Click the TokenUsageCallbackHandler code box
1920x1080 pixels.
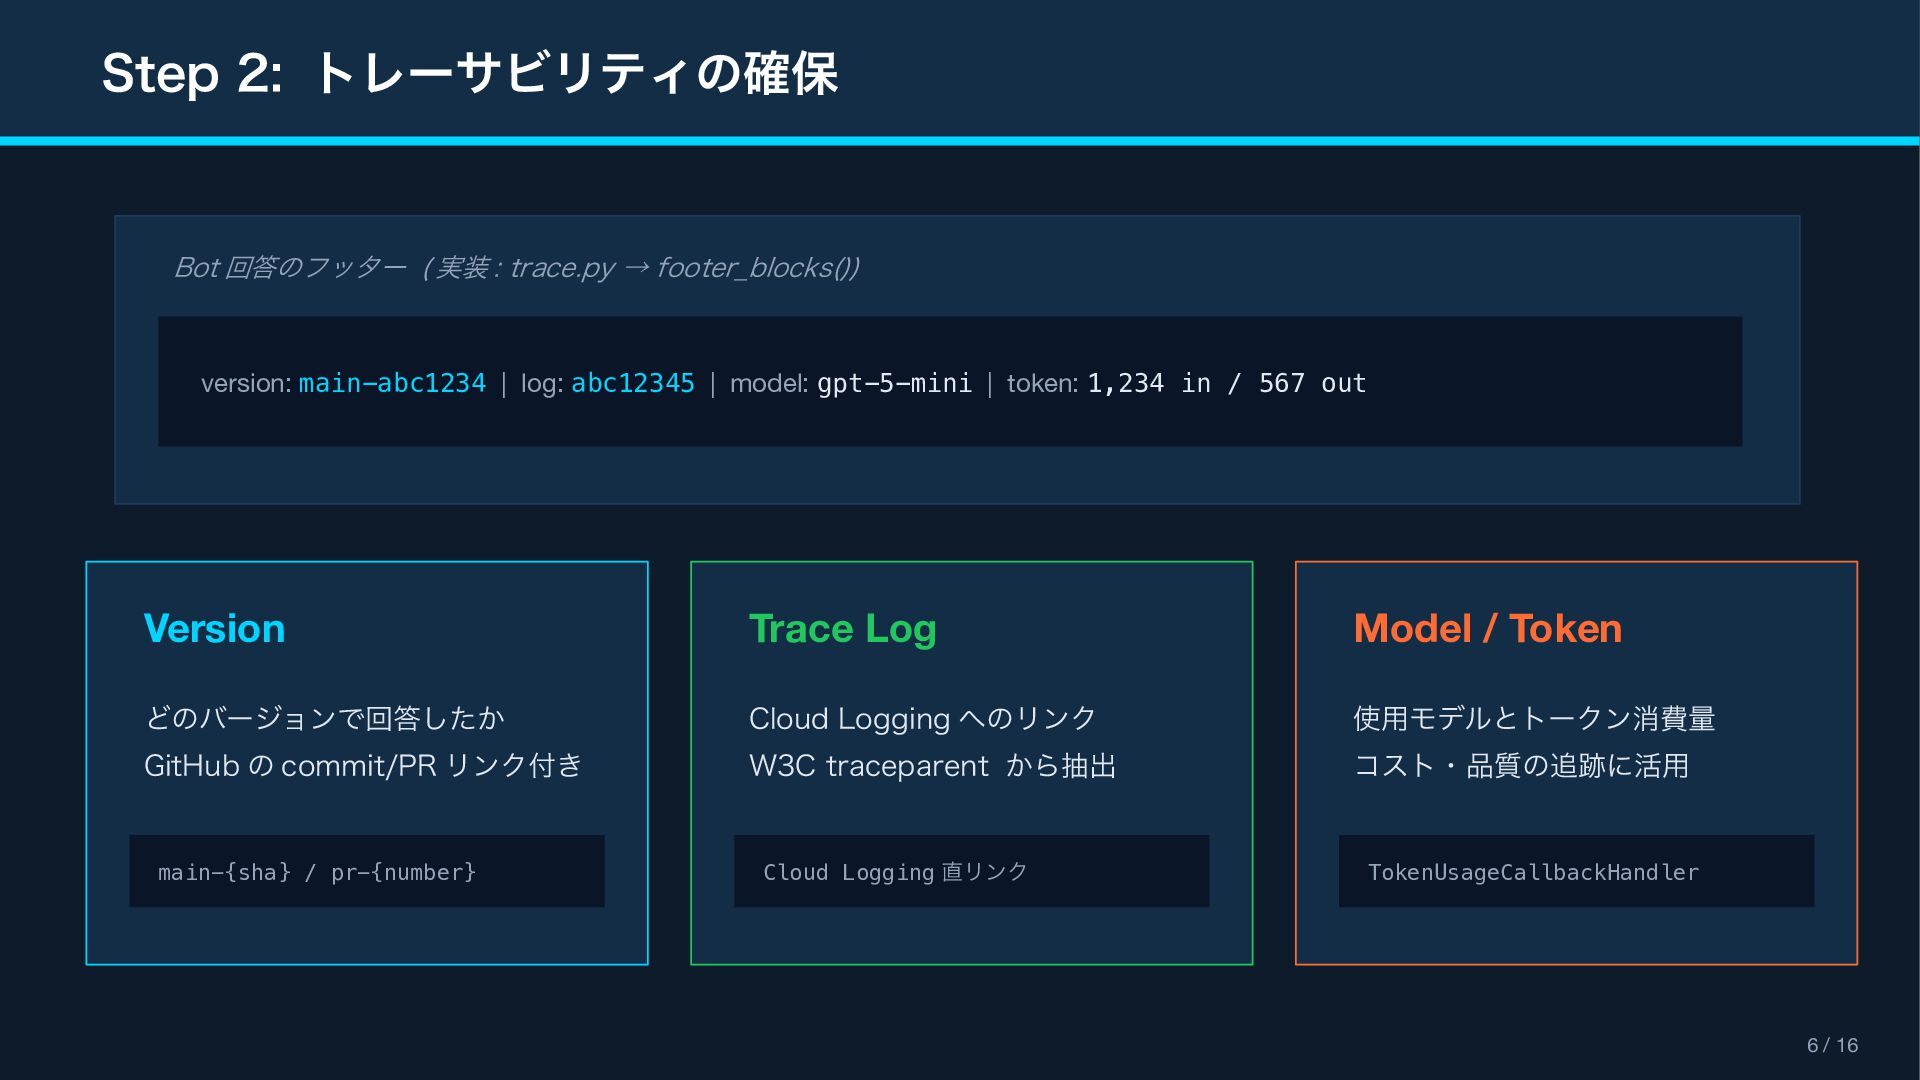pos(1575,872)
